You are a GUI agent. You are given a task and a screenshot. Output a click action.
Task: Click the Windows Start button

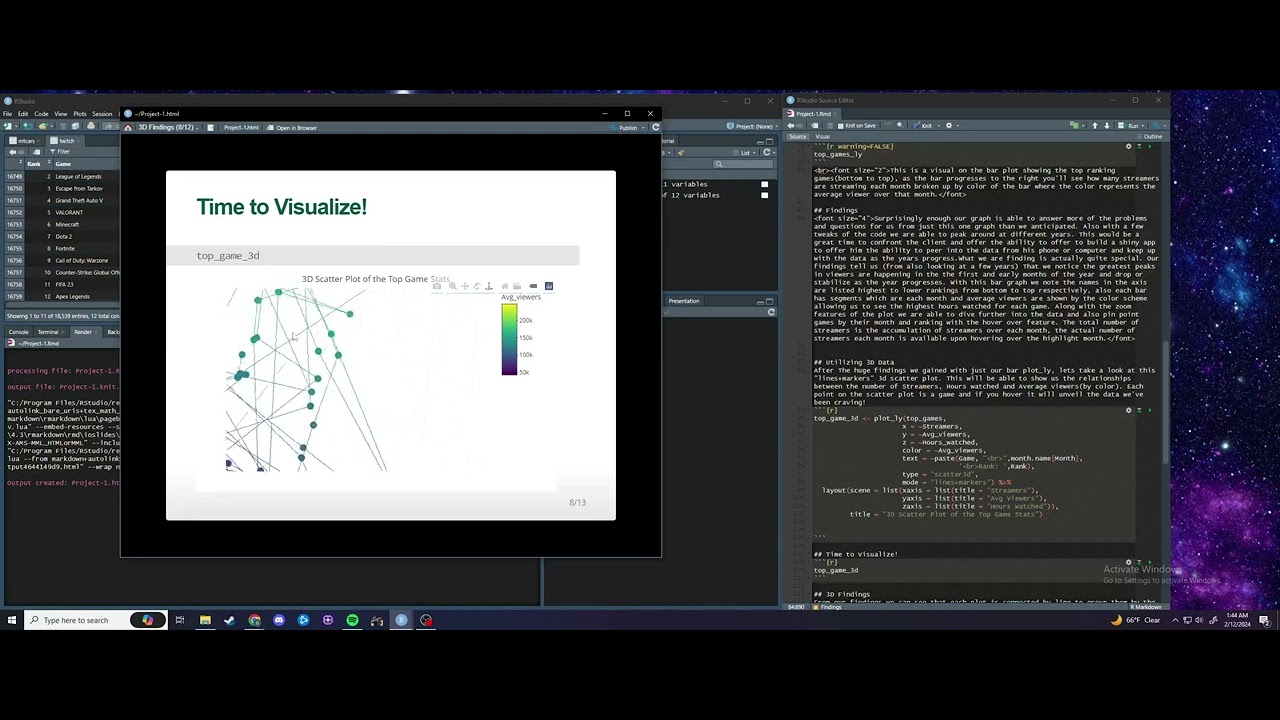pos(11,620)
